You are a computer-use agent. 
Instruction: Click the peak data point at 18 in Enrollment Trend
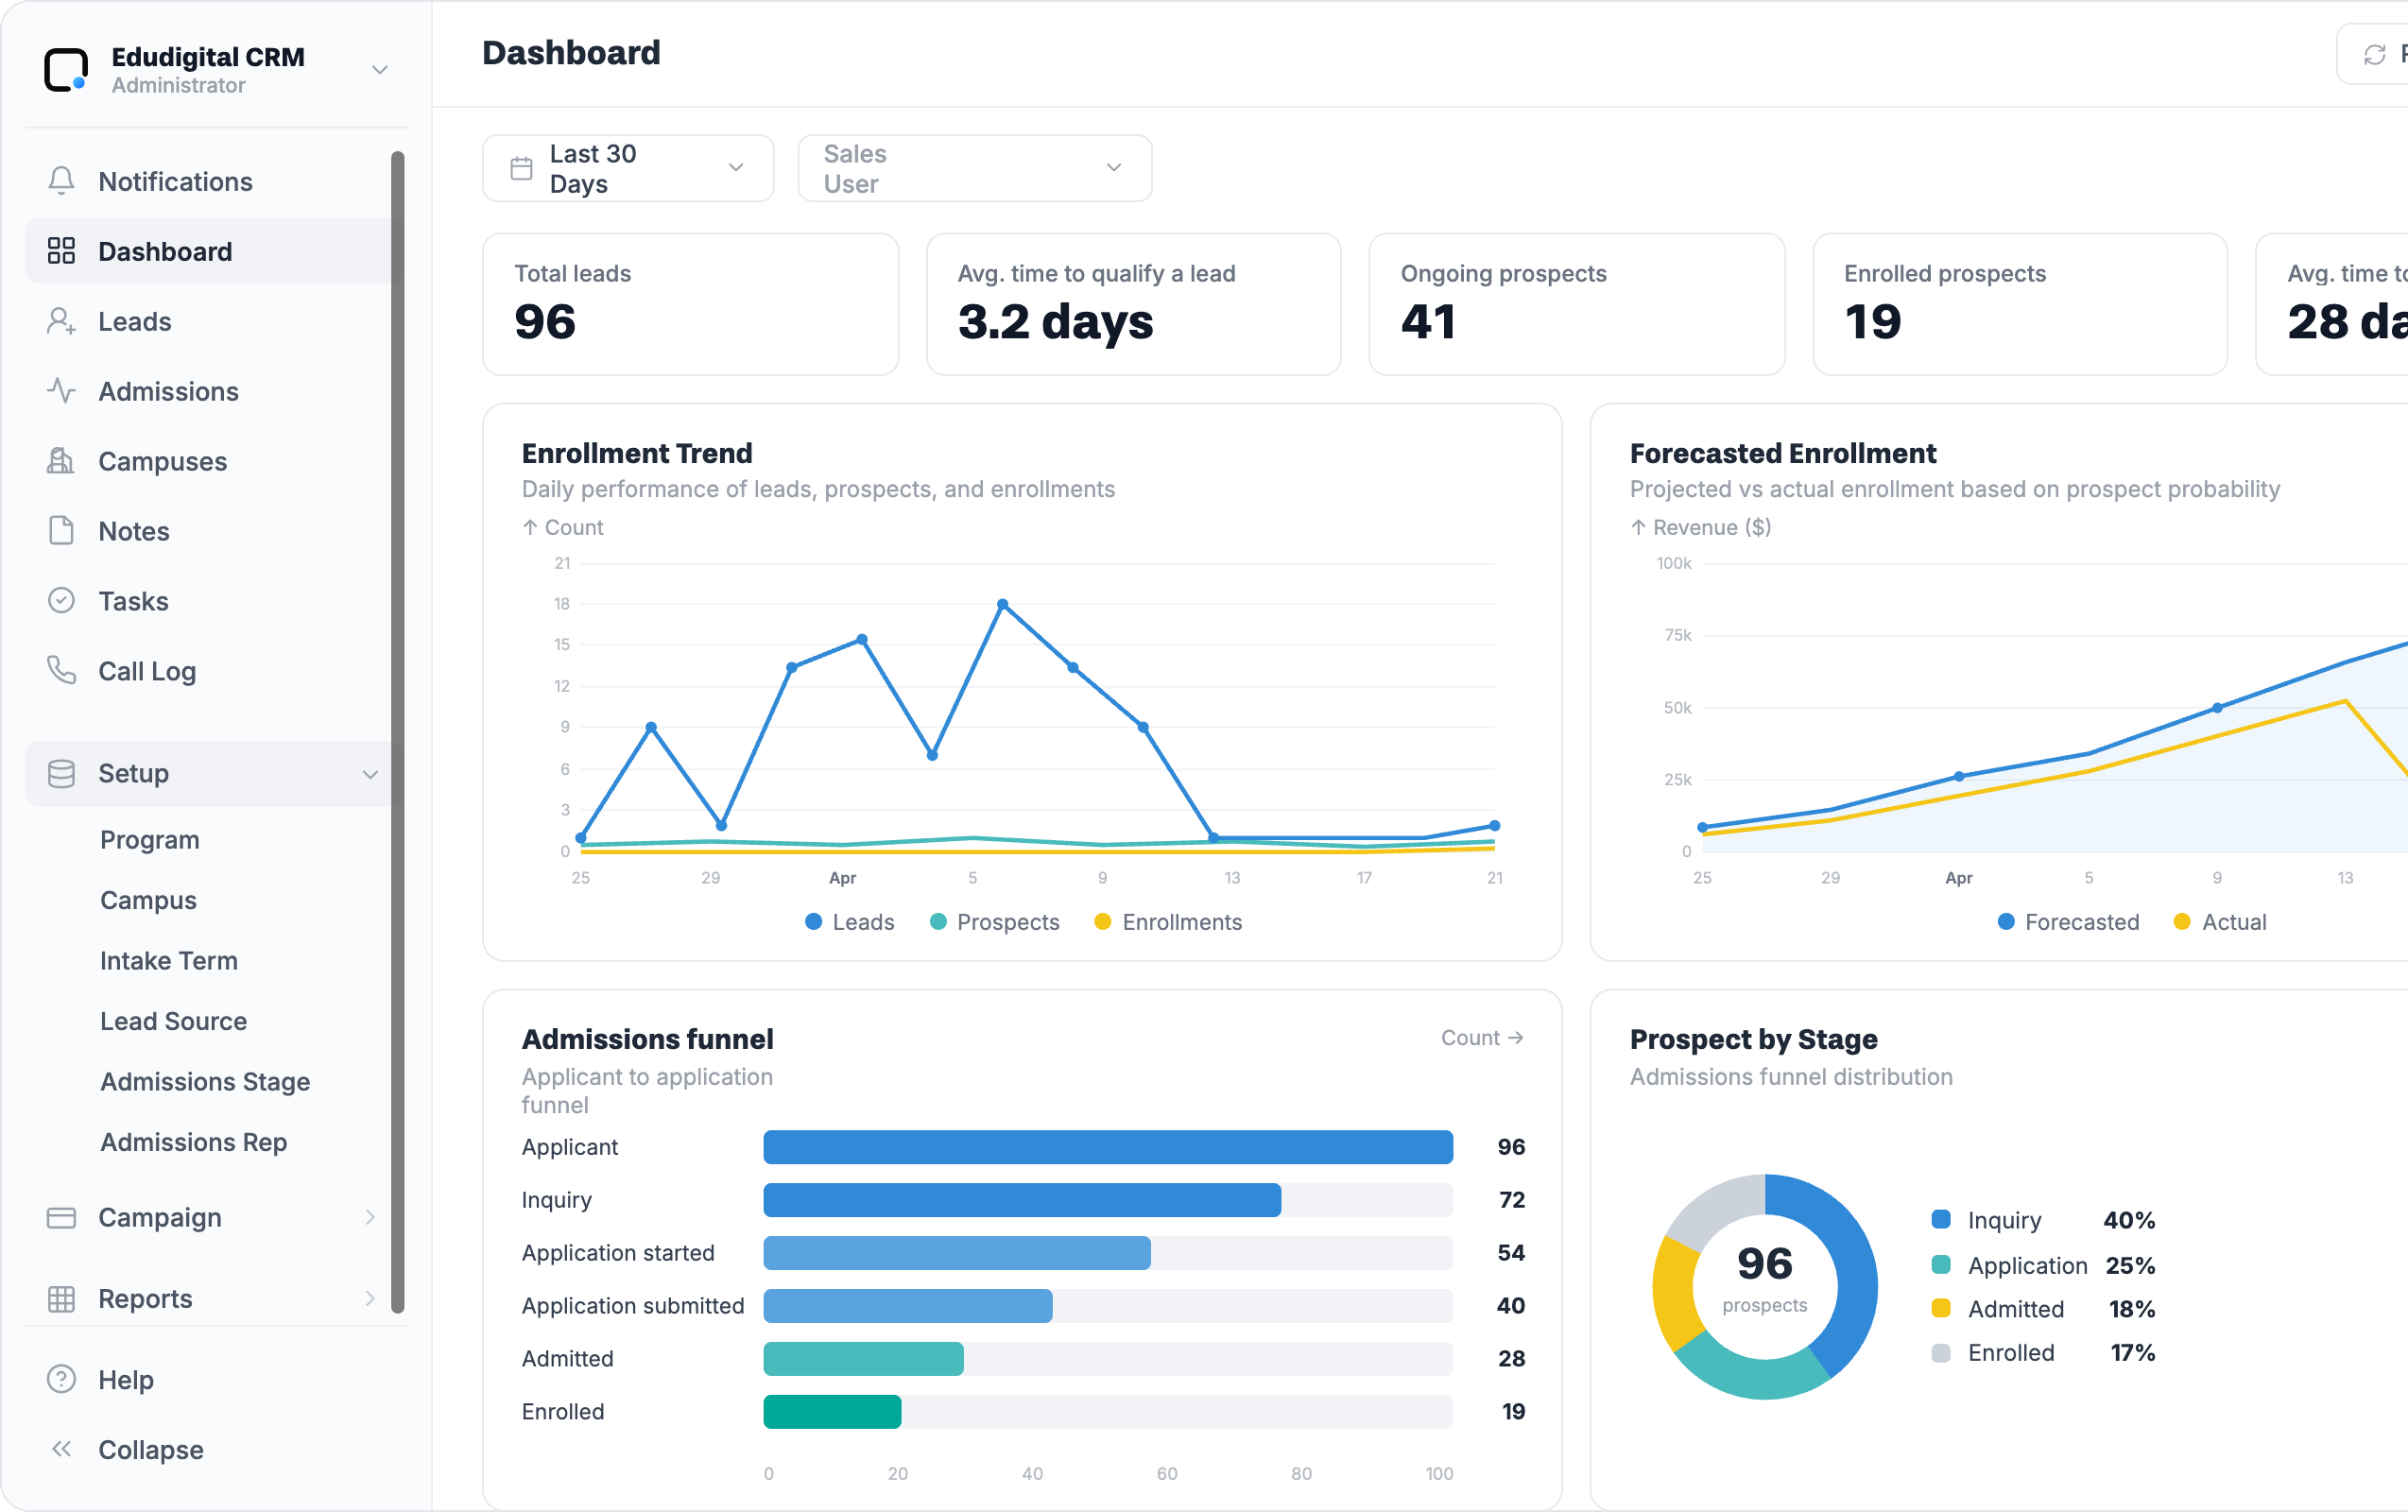[1002, 604]
